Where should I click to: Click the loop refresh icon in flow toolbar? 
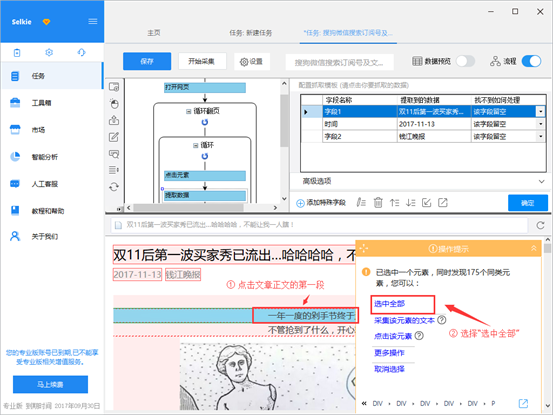click(x=114, y=187)
